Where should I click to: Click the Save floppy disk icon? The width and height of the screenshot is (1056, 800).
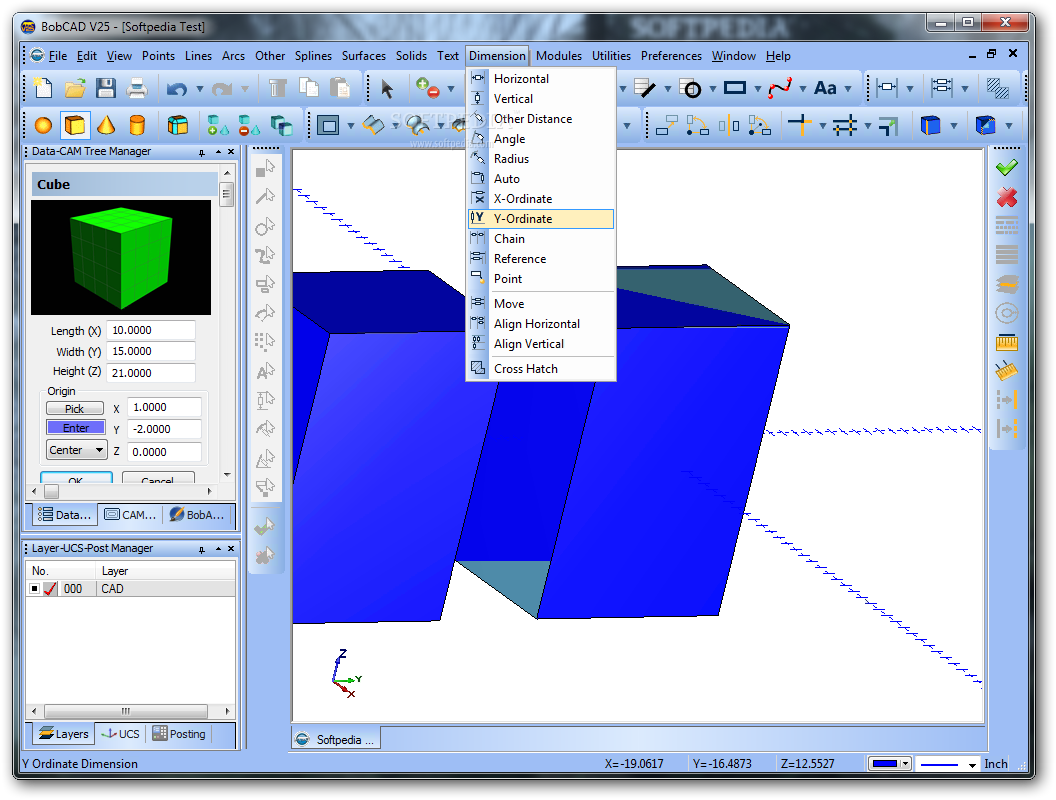[106, 88]
